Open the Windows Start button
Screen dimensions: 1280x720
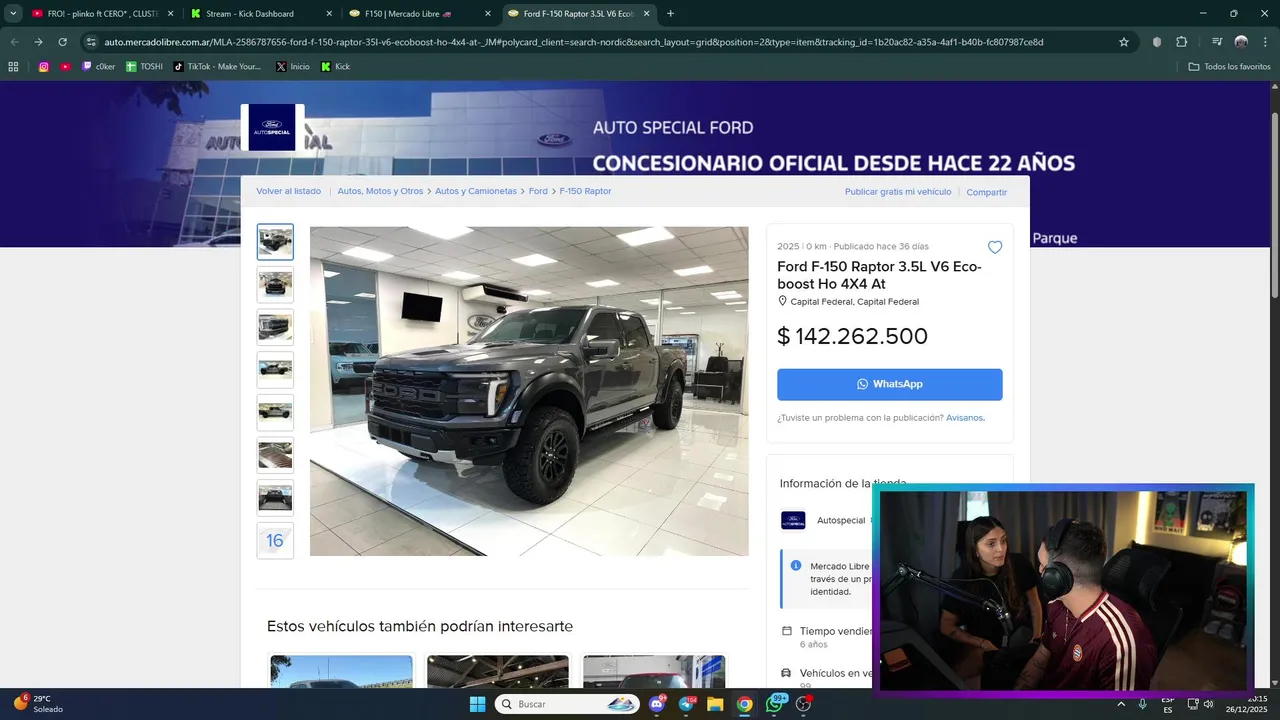point(477,704)
